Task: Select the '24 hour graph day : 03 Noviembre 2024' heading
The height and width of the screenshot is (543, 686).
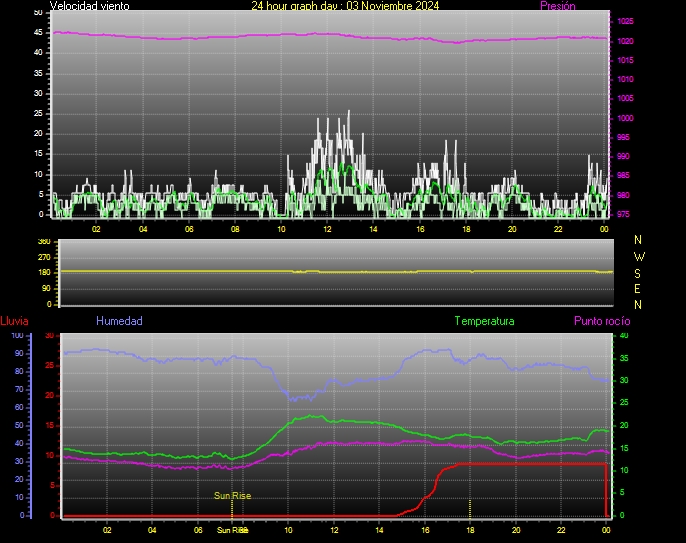Action: 345,6
